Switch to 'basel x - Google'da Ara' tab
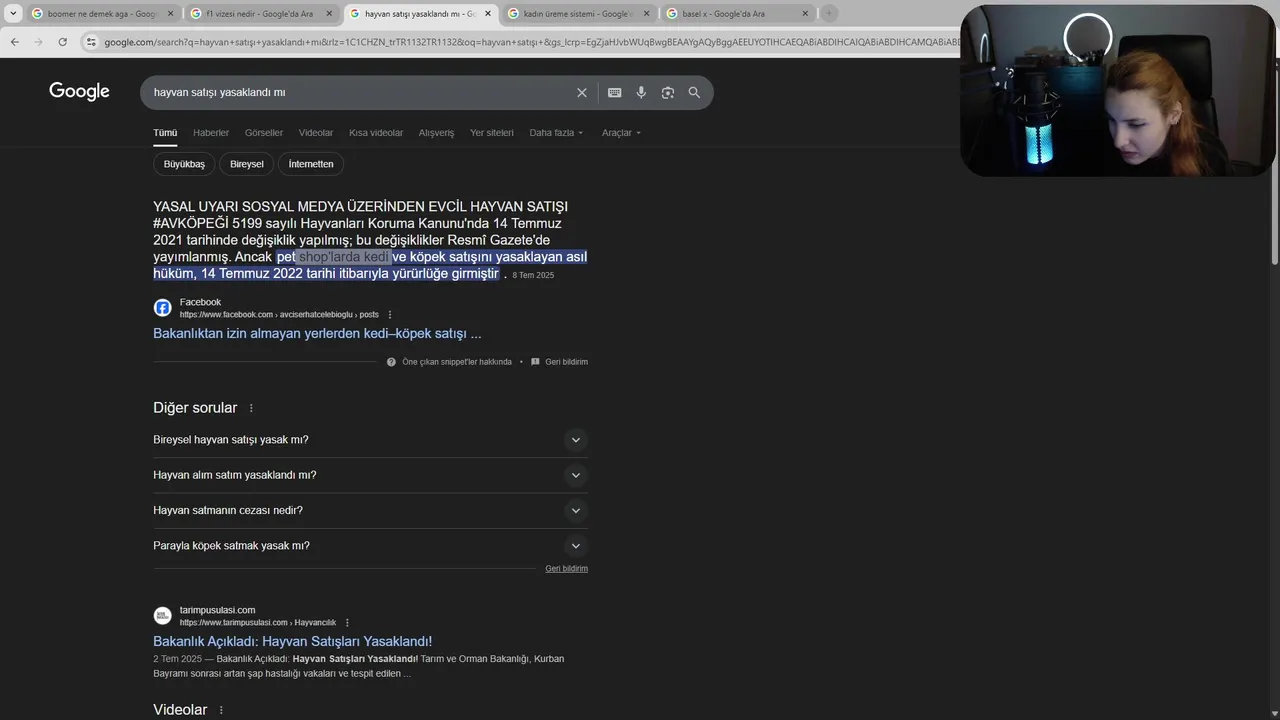Image resolution: width=1280 pixels, height=720 pixels. pyautogui.click(x=737, y=14)
